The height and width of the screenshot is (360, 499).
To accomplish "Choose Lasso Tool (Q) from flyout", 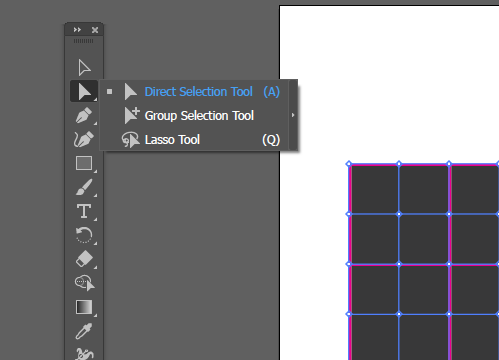I will [x=194, y=140].
